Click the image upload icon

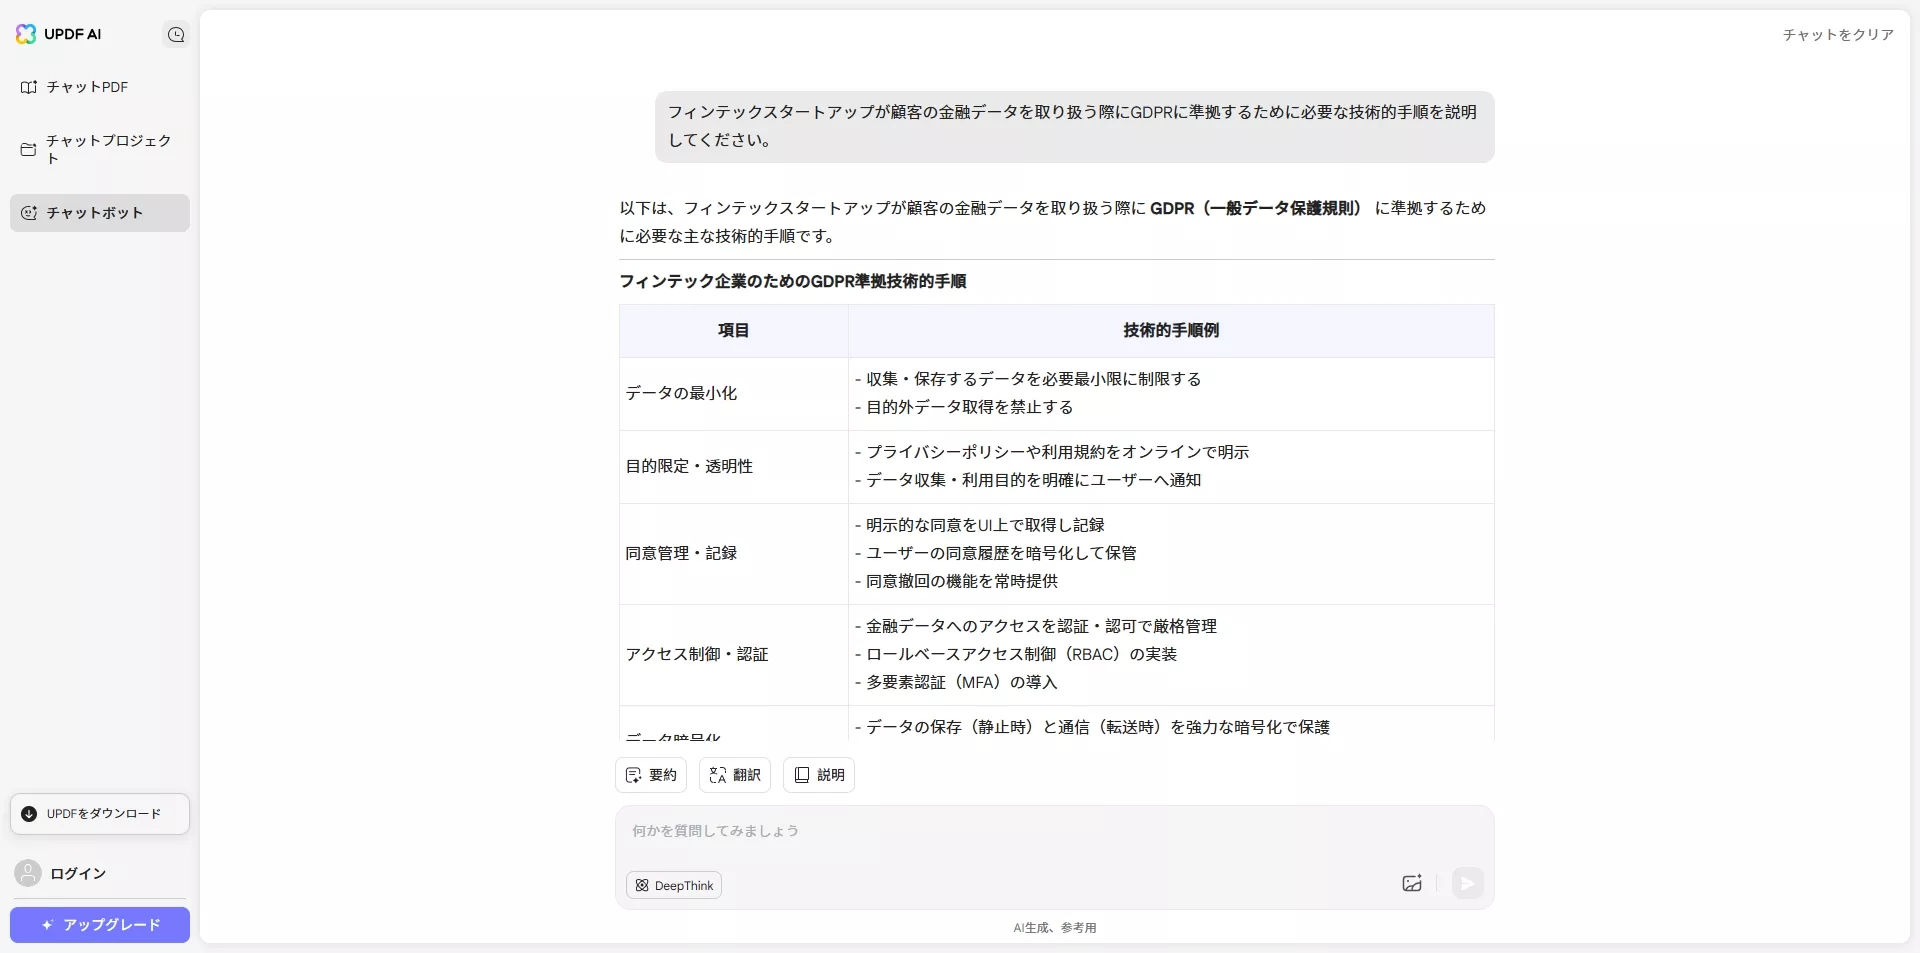click(x=1412, y=883)
